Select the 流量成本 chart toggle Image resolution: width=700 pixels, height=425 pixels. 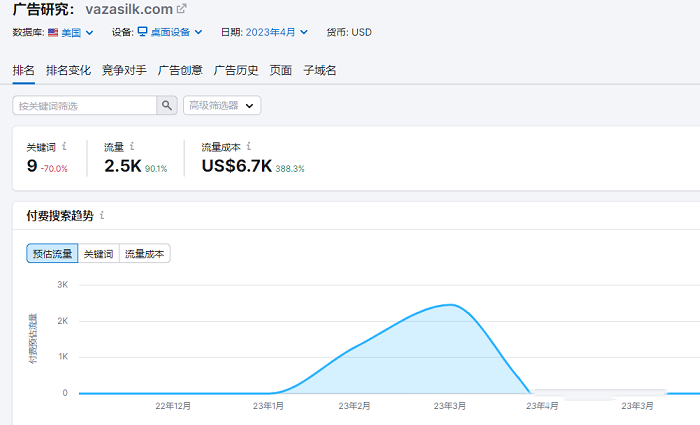145,254
